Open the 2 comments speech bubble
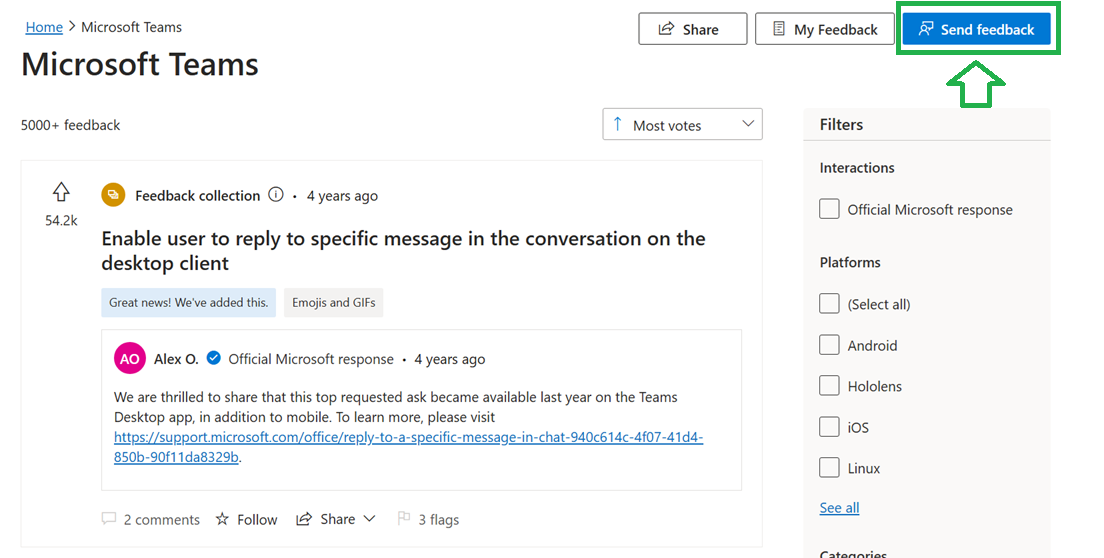This screenshot has height=558, width=1104. tap(108, 519)
